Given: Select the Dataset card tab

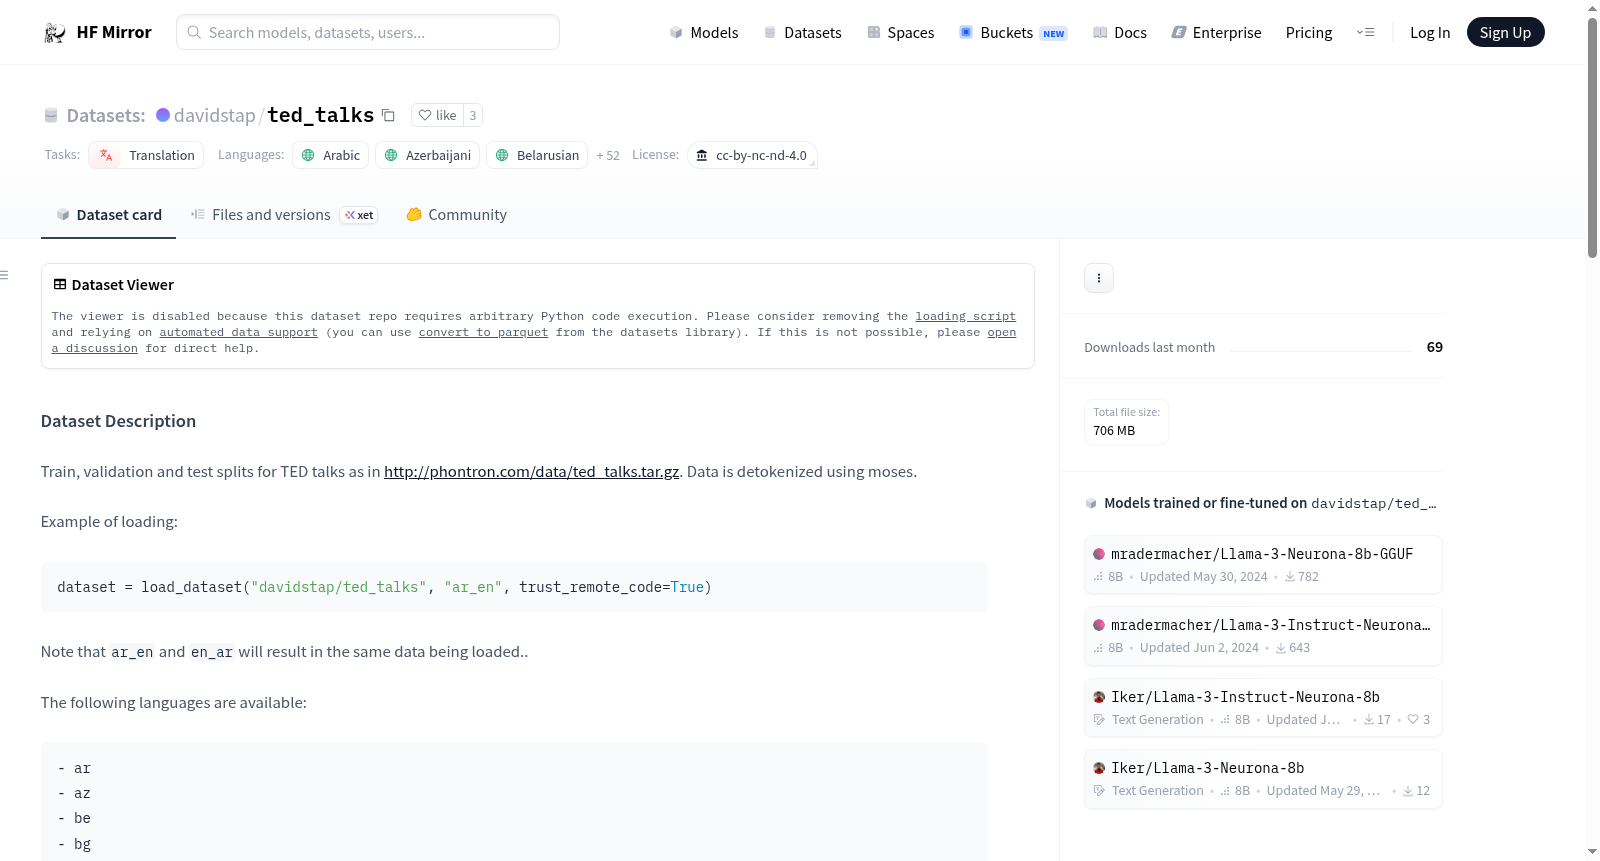Looking at the screenshot, I should 108,215.
